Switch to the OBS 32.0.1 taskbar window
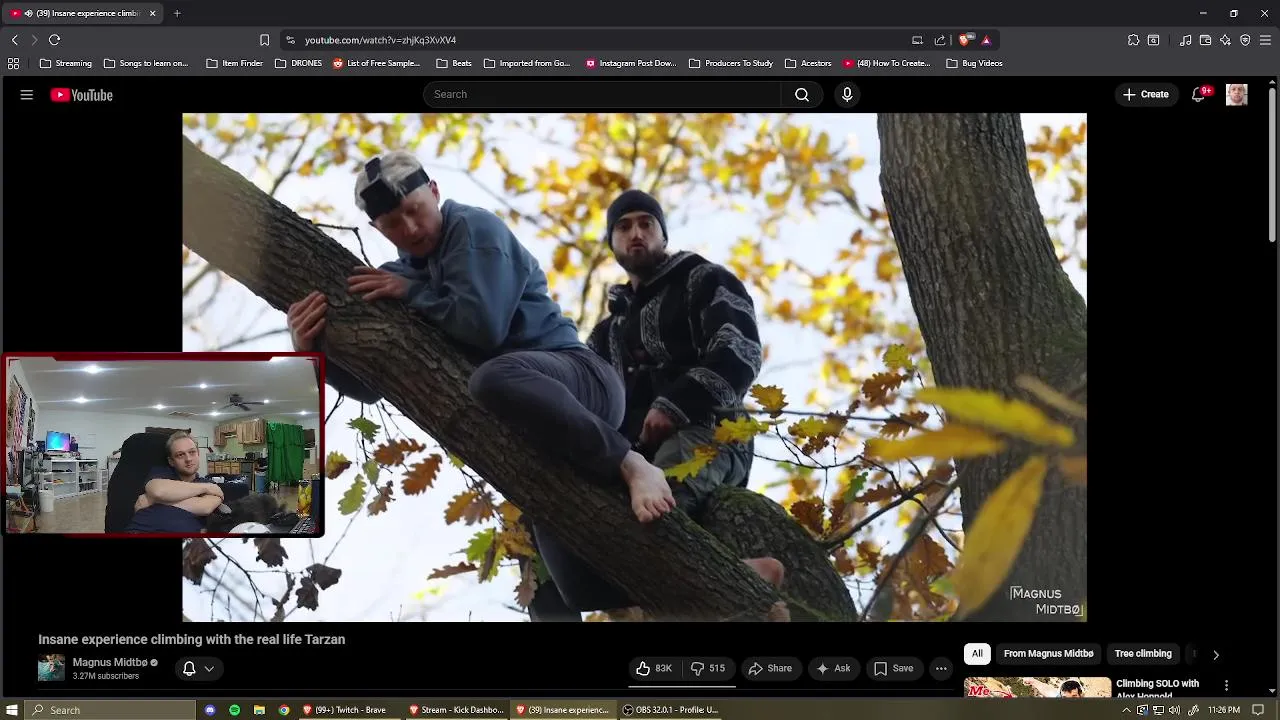This screenshot has width=1280, height=720. pyautogui.click(x=670, y=710)
